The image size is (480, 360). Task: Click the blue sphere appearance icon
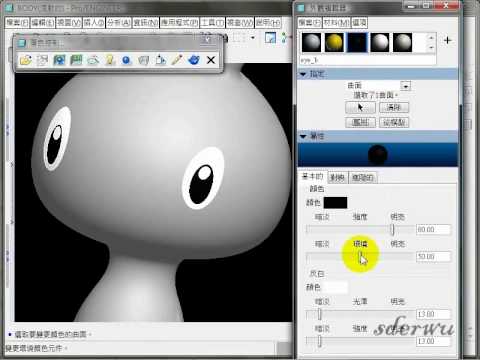(126, 60)
